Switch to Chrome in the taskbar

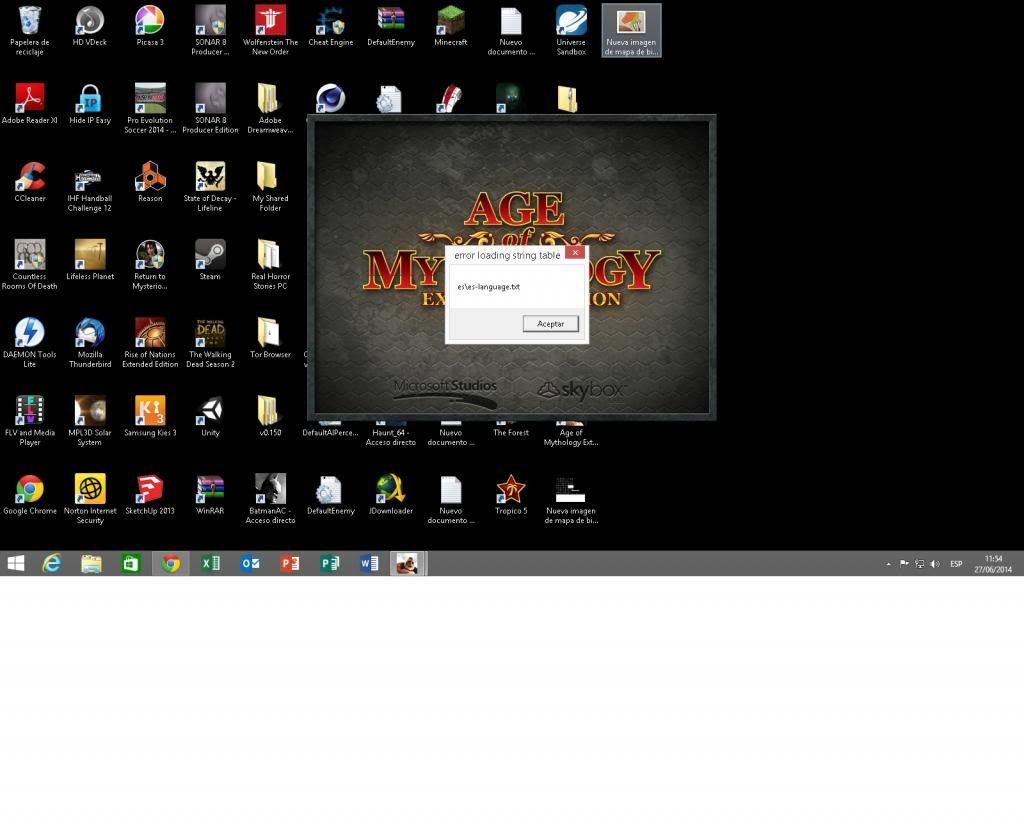[x=171, y=563]
